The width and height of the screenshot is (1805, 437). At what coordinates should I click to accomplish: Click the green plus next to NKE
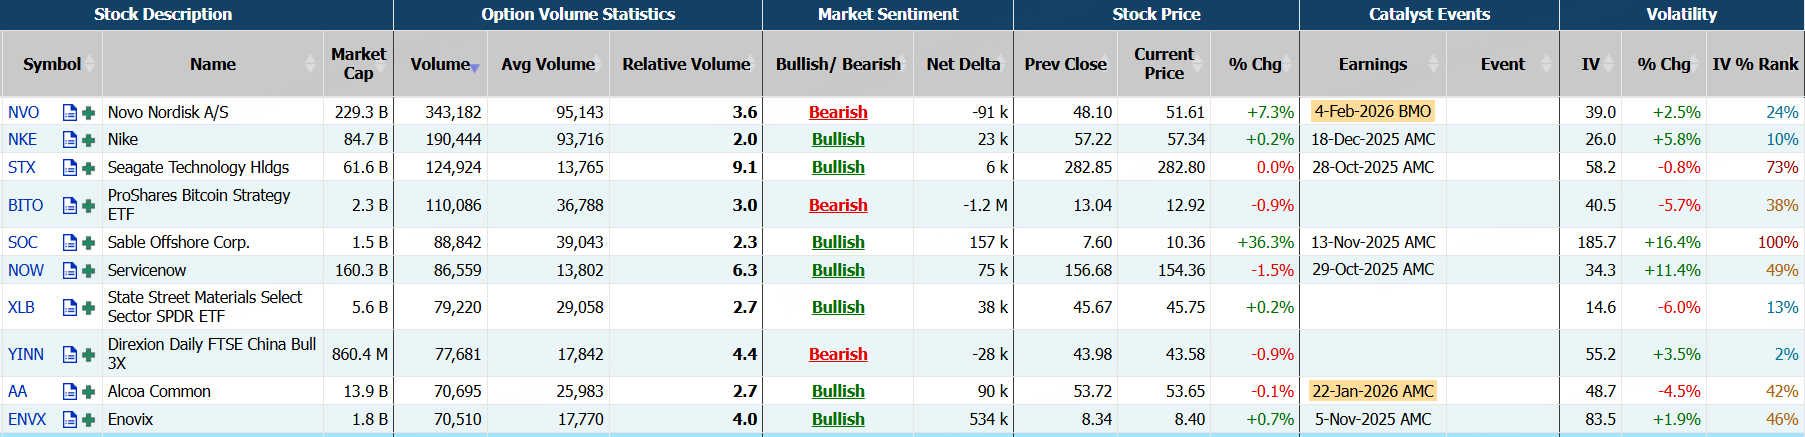[88, 140]
